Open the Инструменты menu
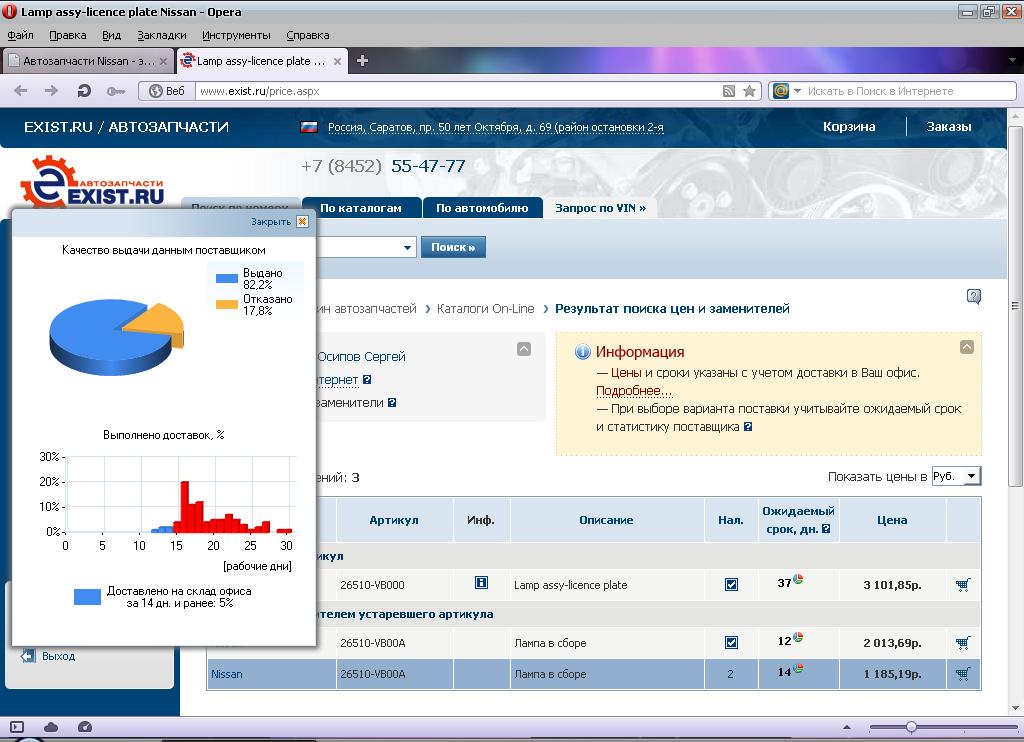This screenshot has width=1024, height=742. coord(236,35)
